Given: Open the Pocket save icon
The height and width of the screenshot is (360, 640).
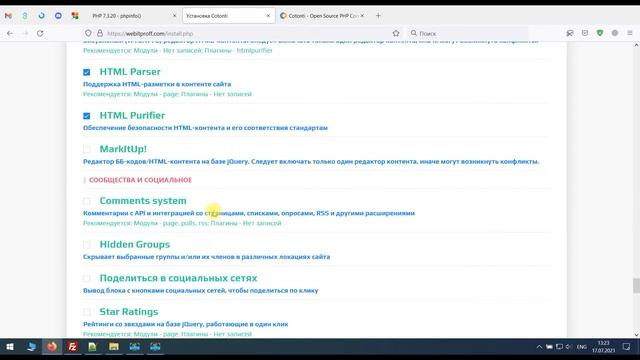Looking at the screenshot, I should pos(585,33).
